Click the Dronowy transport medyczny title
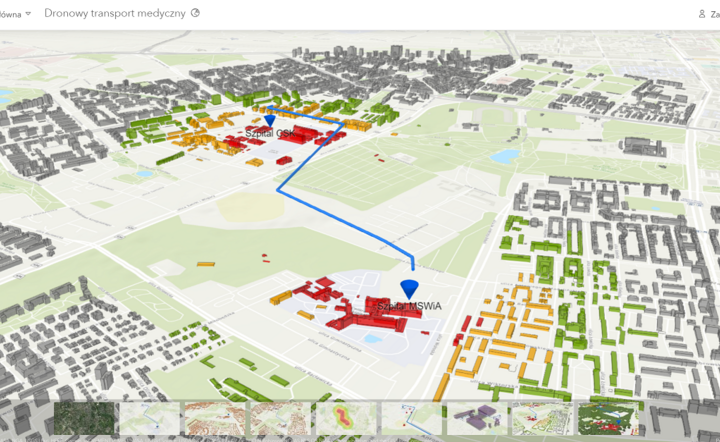The height and width of the screenshot is (442, 720). tap(115, 13)
